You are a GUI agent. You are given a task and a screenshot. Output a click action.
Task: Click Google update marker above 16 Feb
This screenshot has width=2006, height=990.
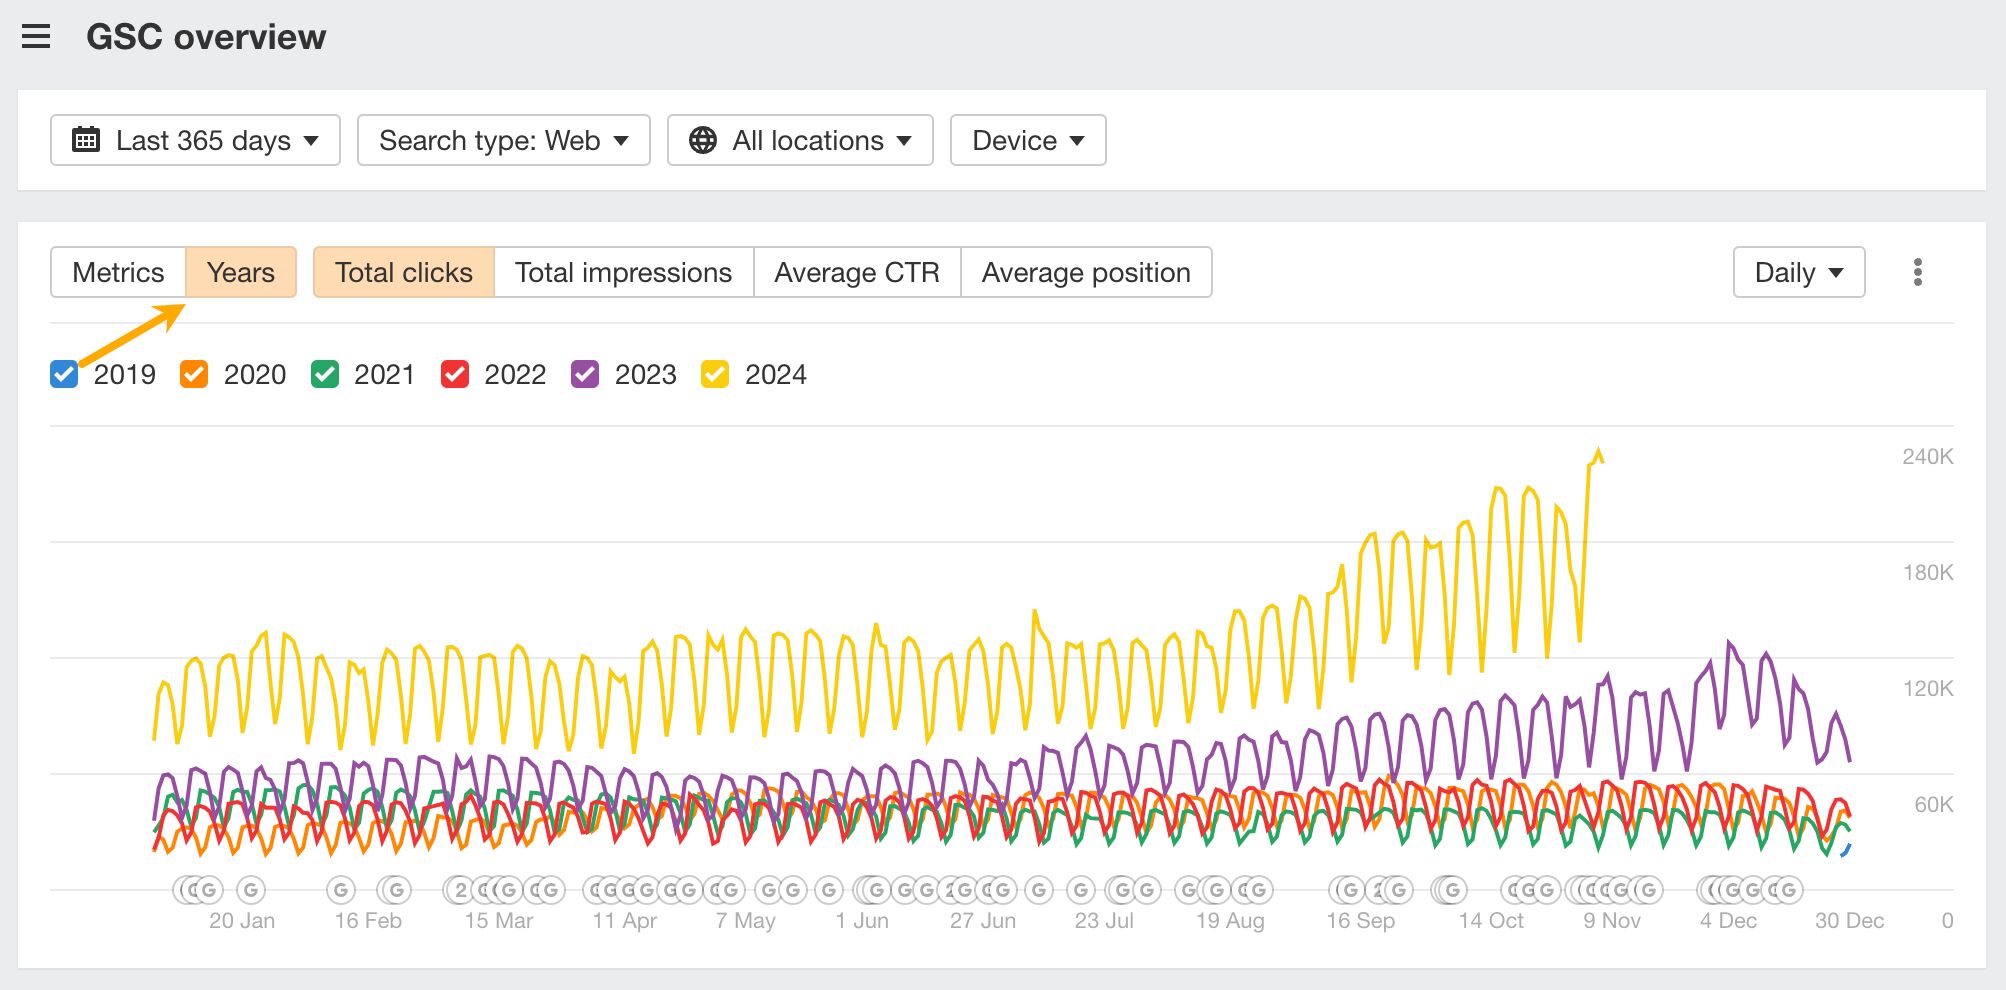[341, 889]
